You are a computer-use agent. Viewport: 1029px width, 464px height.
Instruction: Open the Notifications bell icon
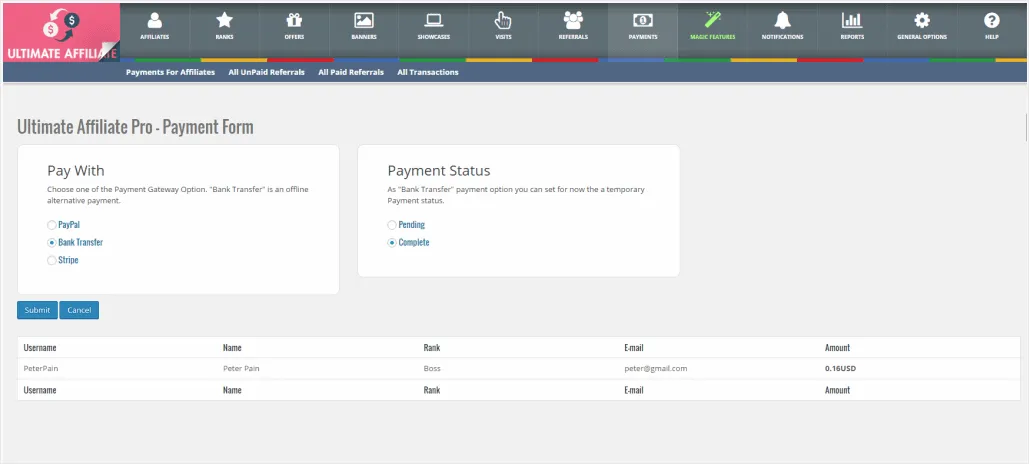[782, 21]
